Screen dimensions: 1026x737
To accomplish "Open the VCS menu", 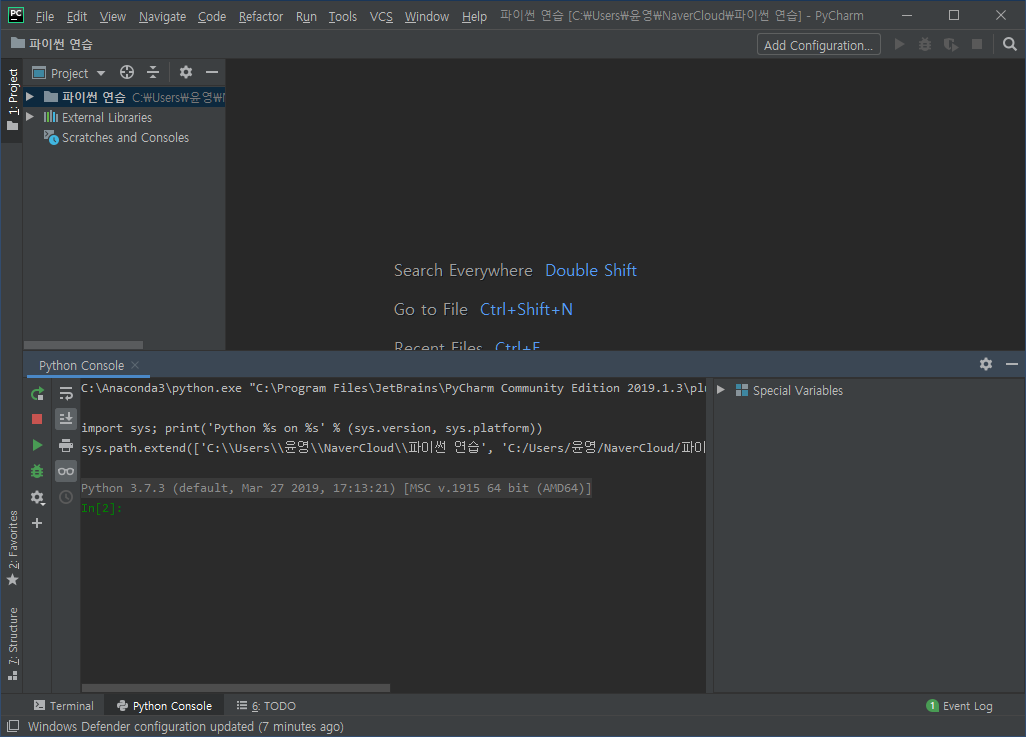I will pos(381,16).
